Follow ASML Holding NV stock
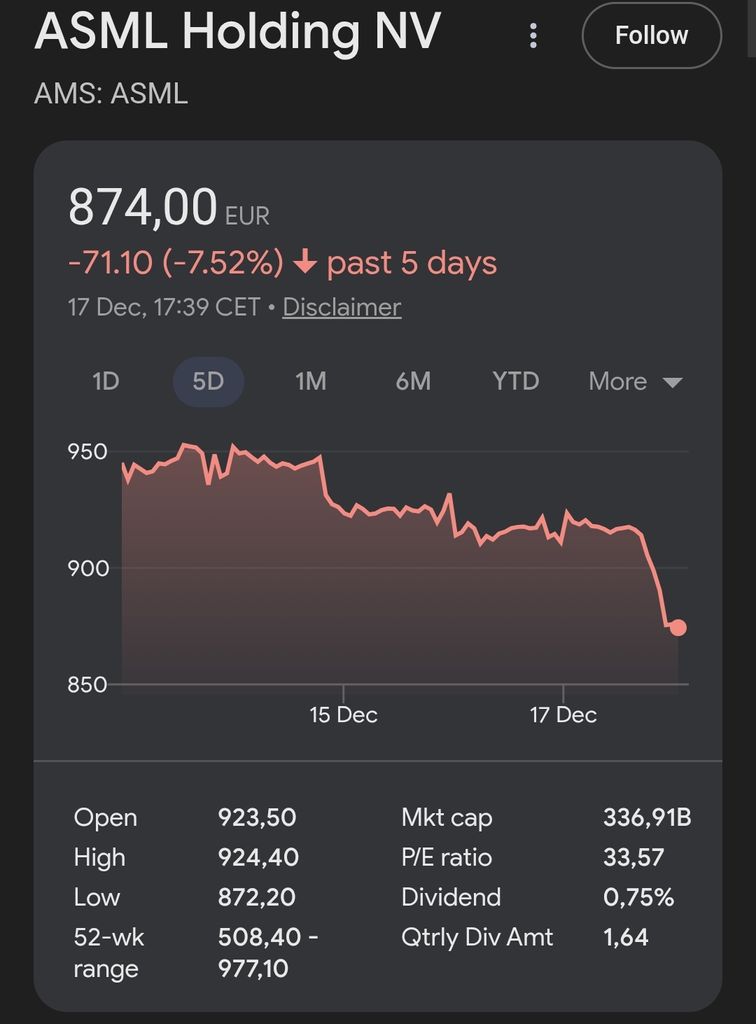Screen dimensions: 756x1024 pos(651,36)
